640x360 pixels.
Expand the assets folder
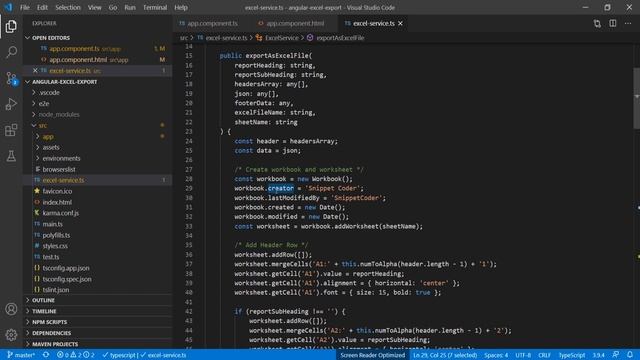51,147
